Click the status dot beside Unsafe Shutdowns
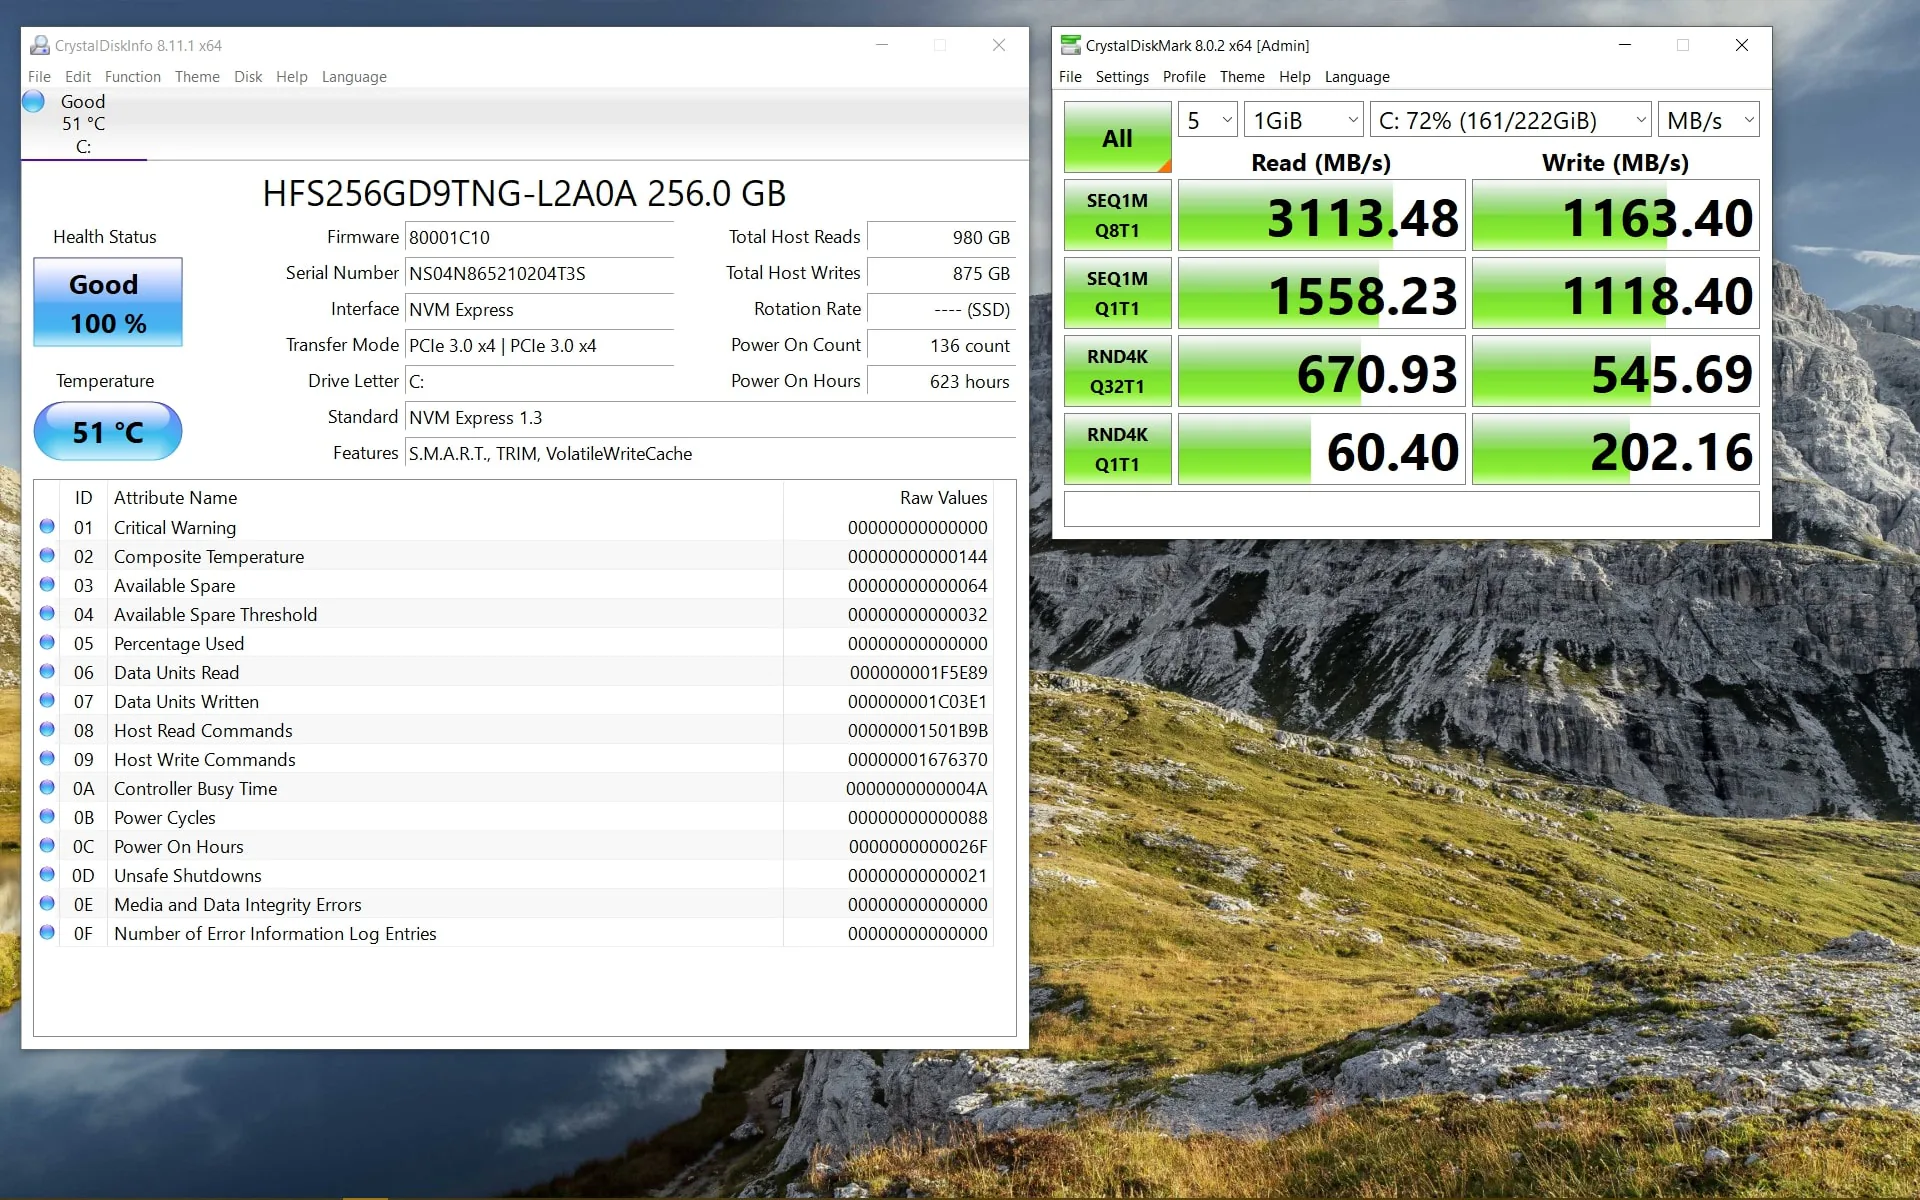This screenshot has height=1200, width=1920. tap(47, 874)
